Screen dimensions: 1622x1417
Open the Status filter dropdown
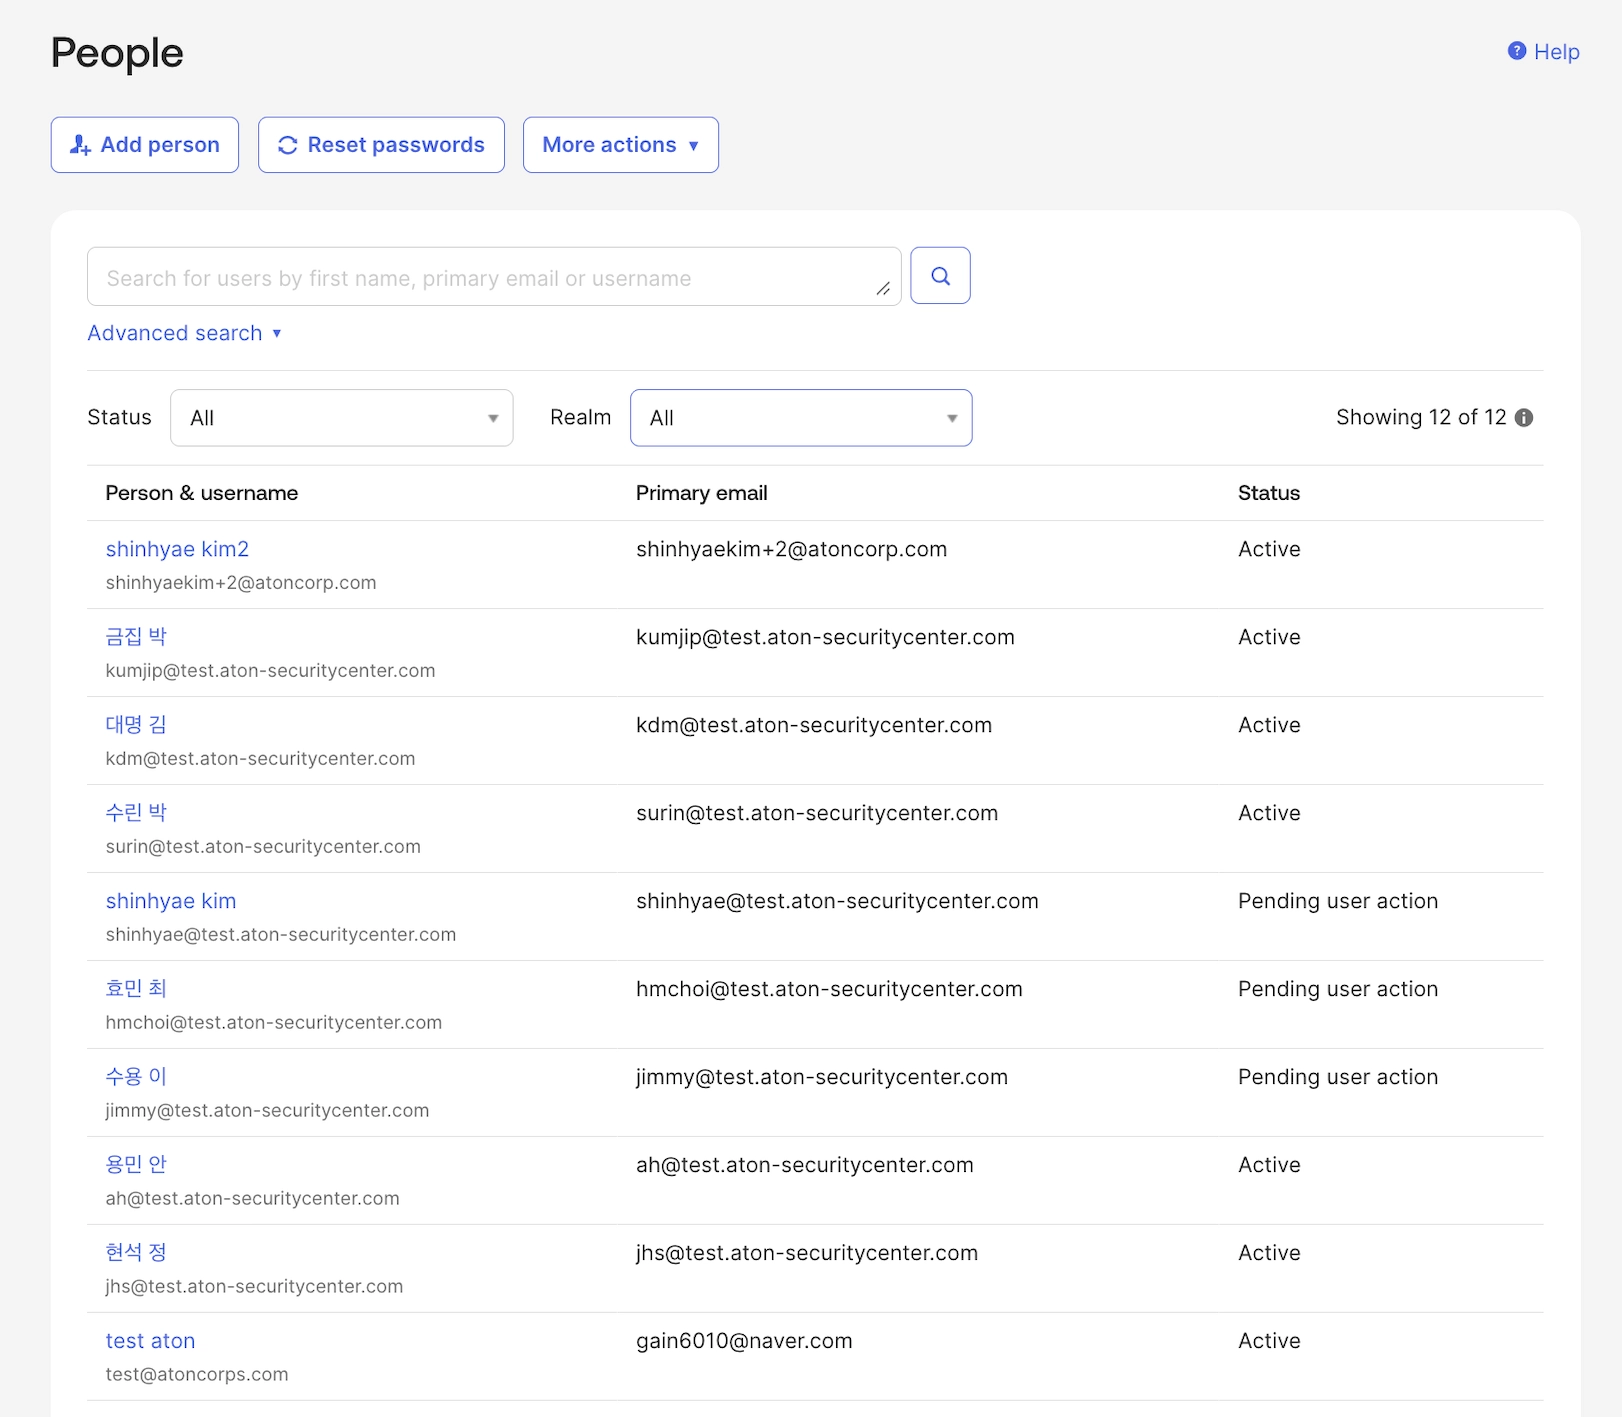pyautogui.click(x=341, y=418)
